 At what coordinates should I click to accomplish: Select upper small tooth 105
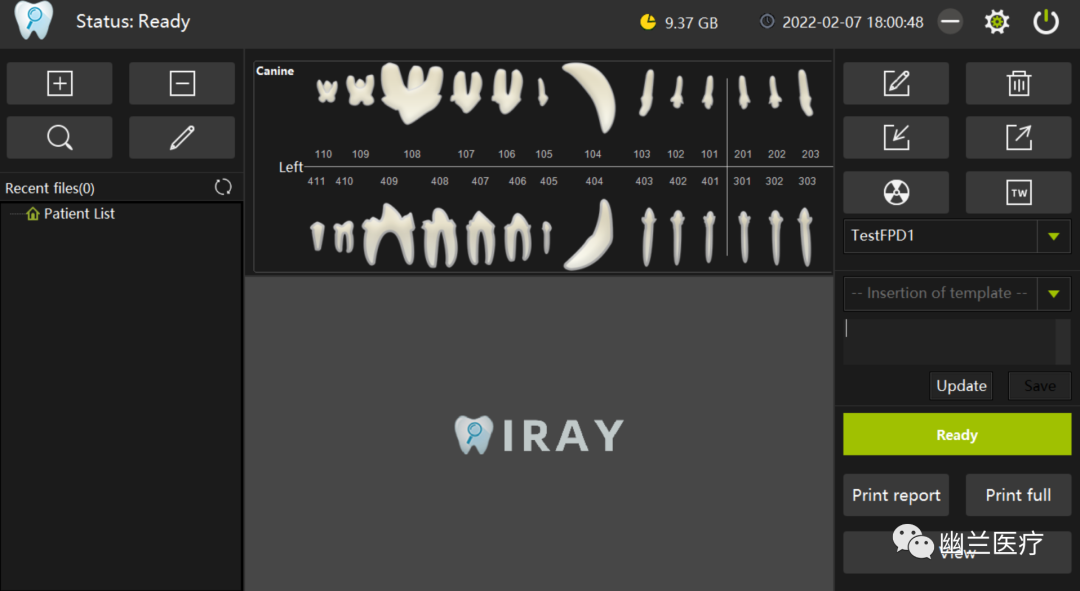[x=543, y=92]
